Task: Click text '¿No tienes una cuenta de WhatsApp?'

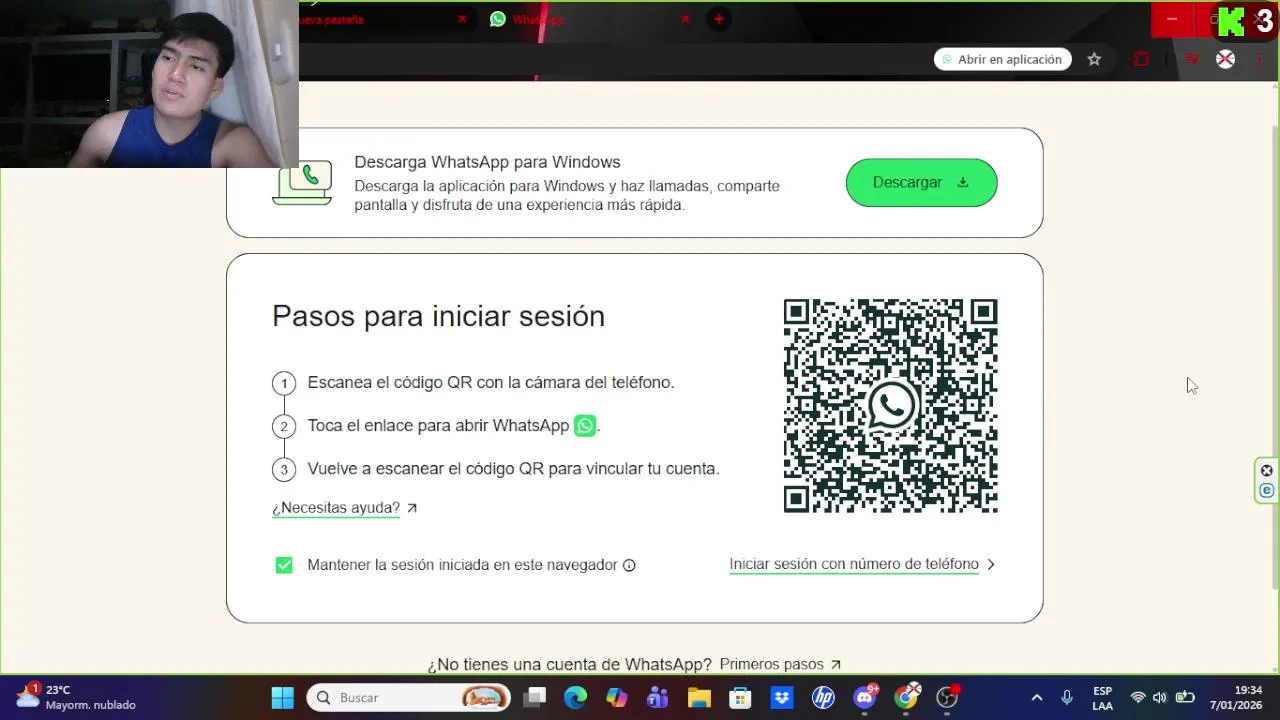Action: coord(569,664)
